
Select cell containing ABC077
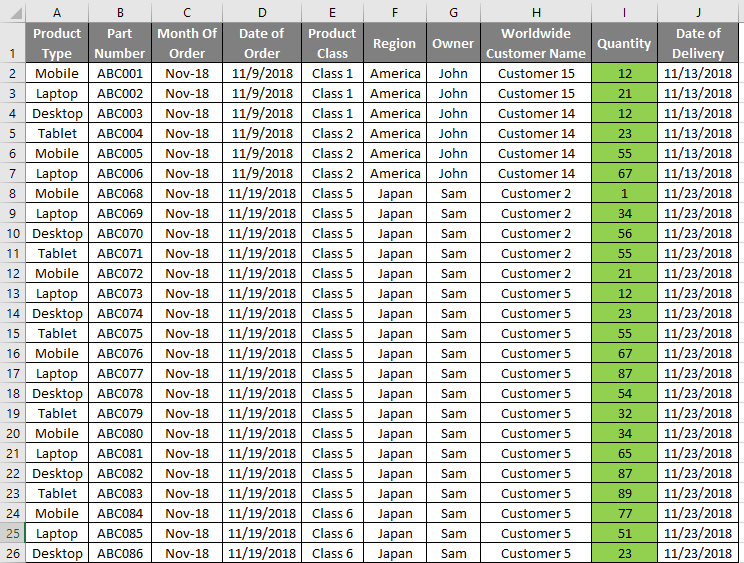pyautogui.click(x=120, y=373)
